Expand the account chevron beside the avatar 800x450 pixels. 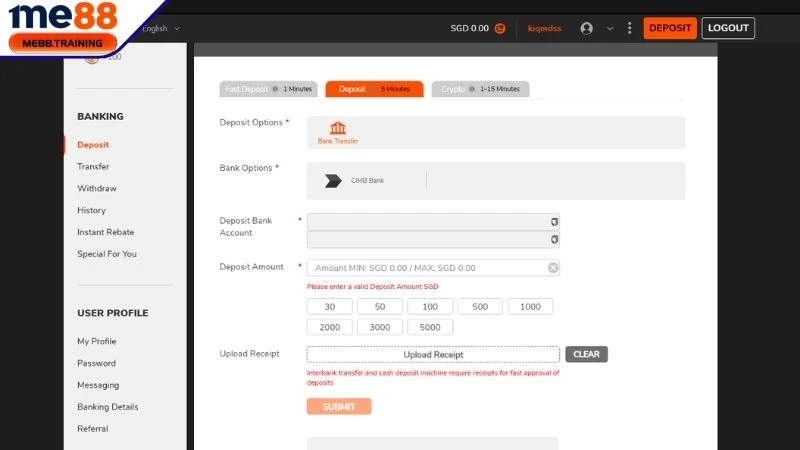point(610,28)
